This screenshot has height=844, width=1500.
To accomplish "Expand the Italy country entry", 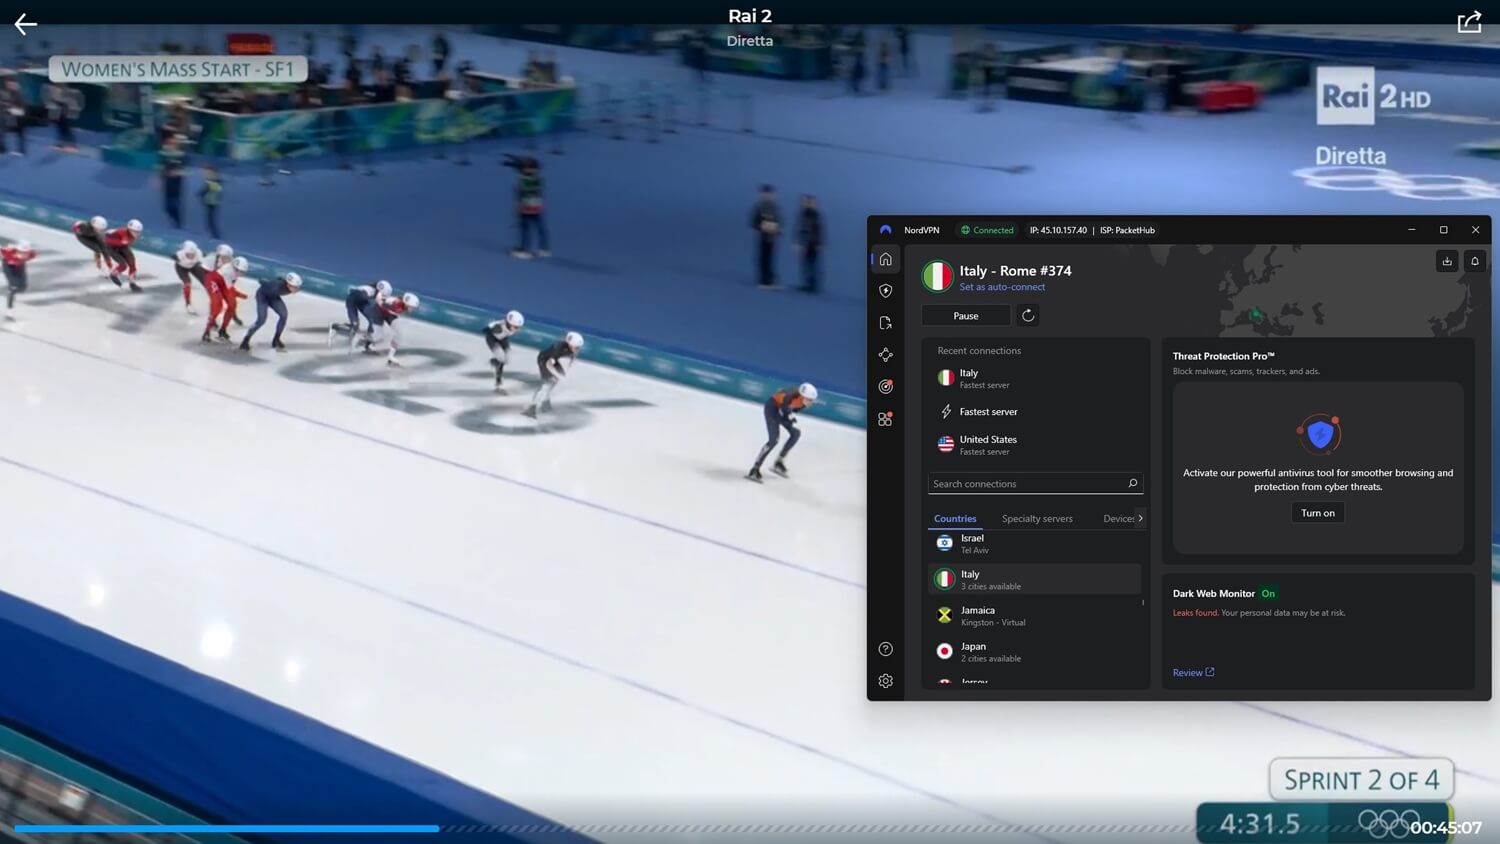I will coord(1034,578).
